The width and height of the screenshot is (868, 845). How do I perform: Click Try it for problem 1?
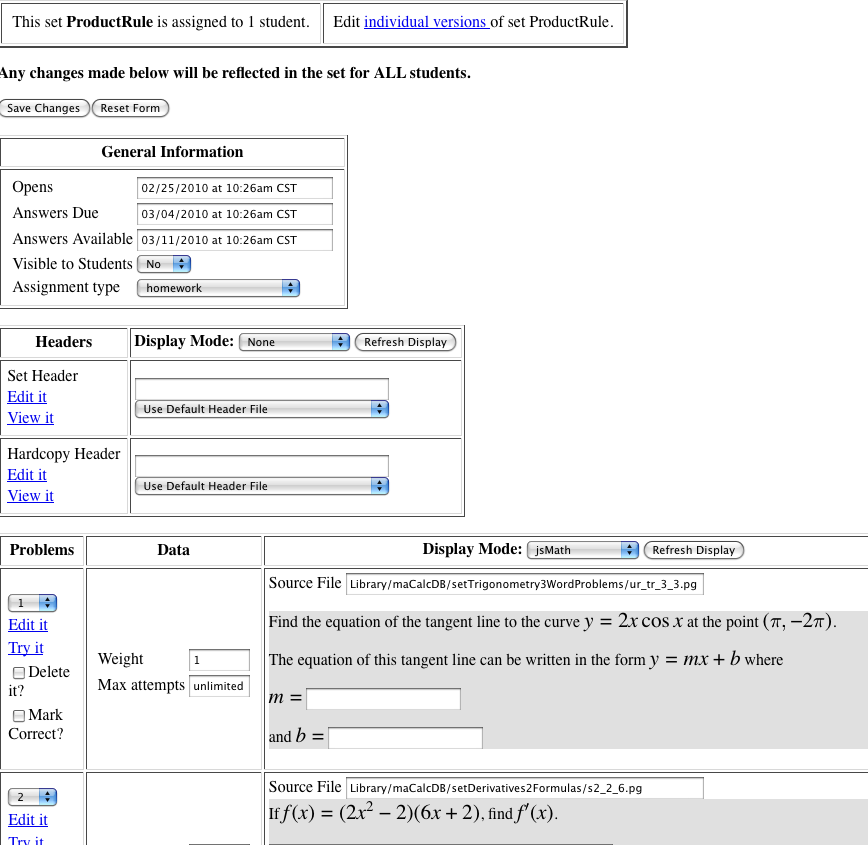[x=26, y=648]
